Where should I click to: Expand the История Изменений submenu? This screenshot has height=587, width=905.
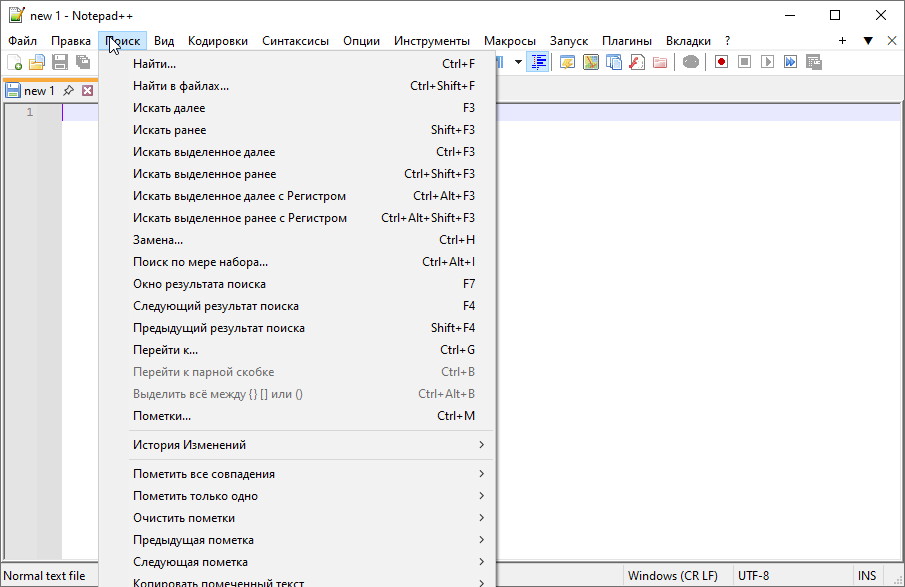tap(297, 445)
